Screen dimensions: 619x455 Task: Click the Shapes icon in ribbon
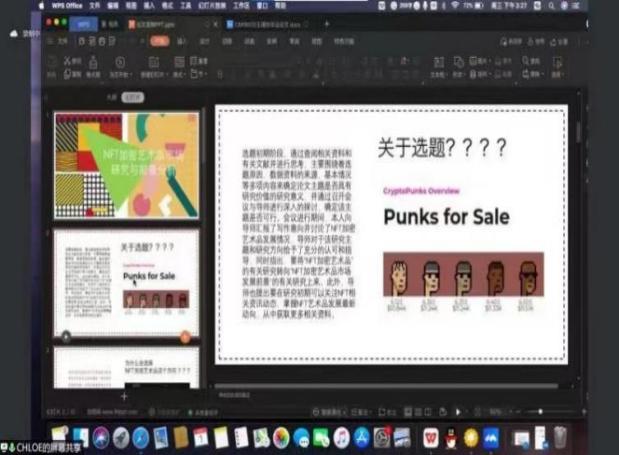458,62
